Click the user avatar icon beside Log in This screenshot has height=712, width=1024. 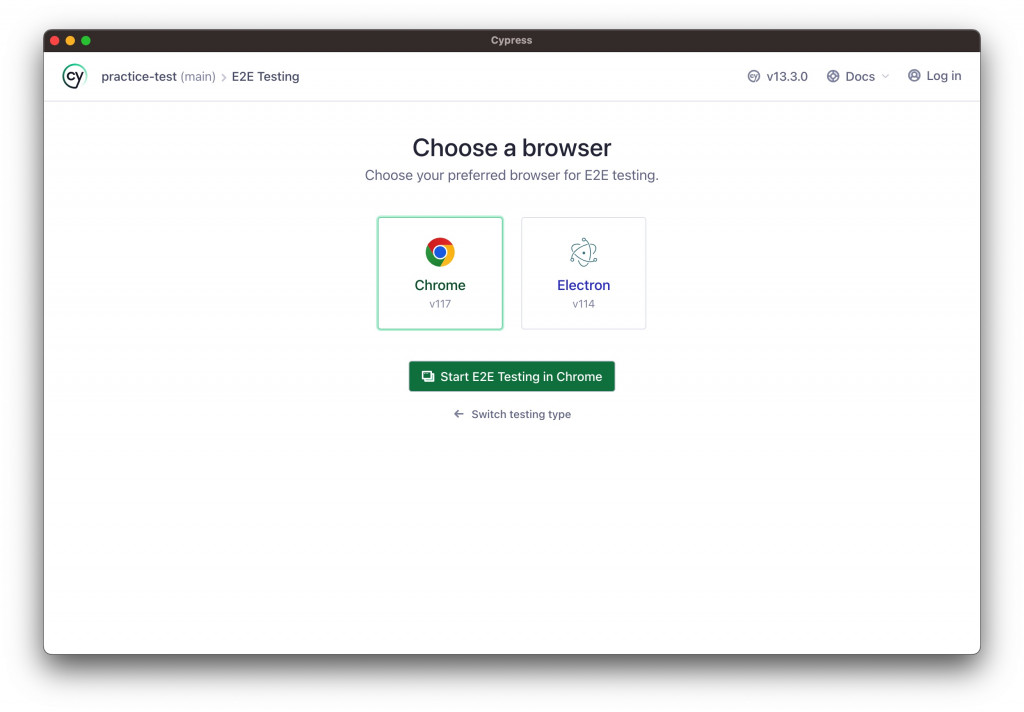(914, 76)
